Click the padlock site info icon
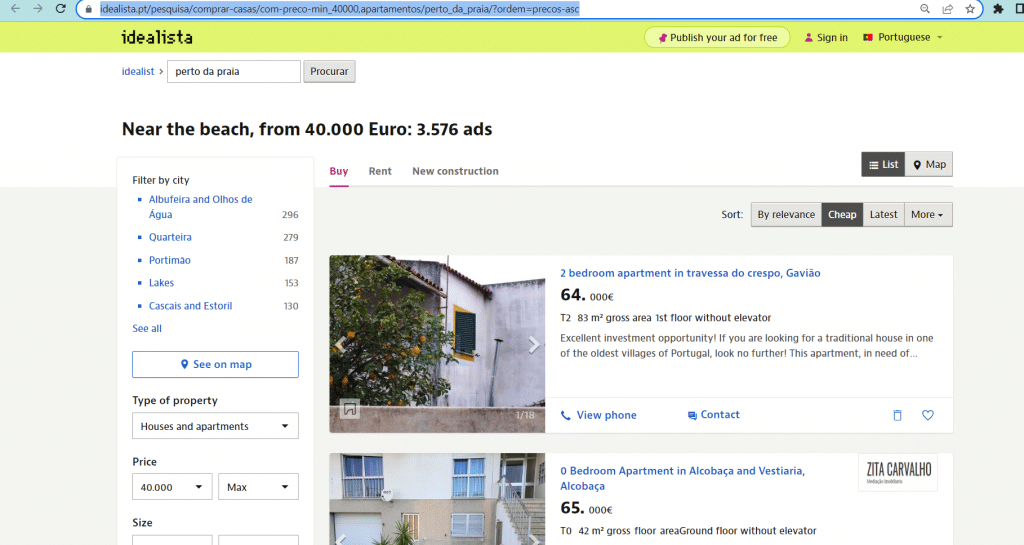The height and width of the screenshot is (545, 1024). [89, 9]
